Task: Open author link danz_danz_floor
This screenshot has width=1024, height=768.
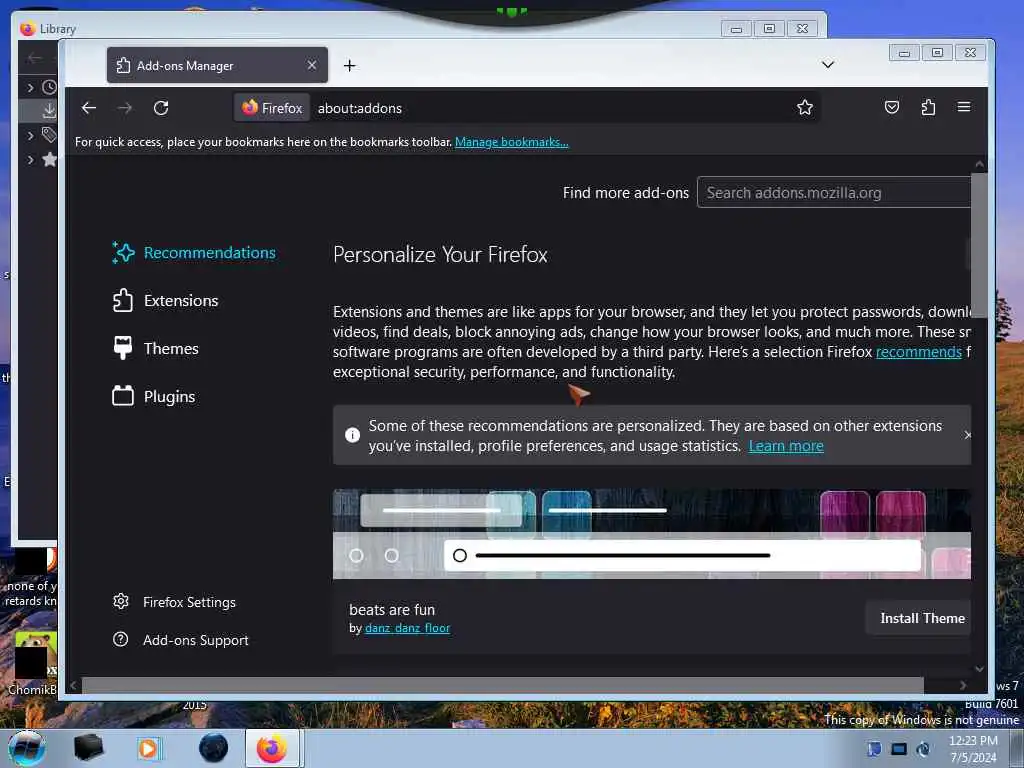Action: [x=407, y=628]
